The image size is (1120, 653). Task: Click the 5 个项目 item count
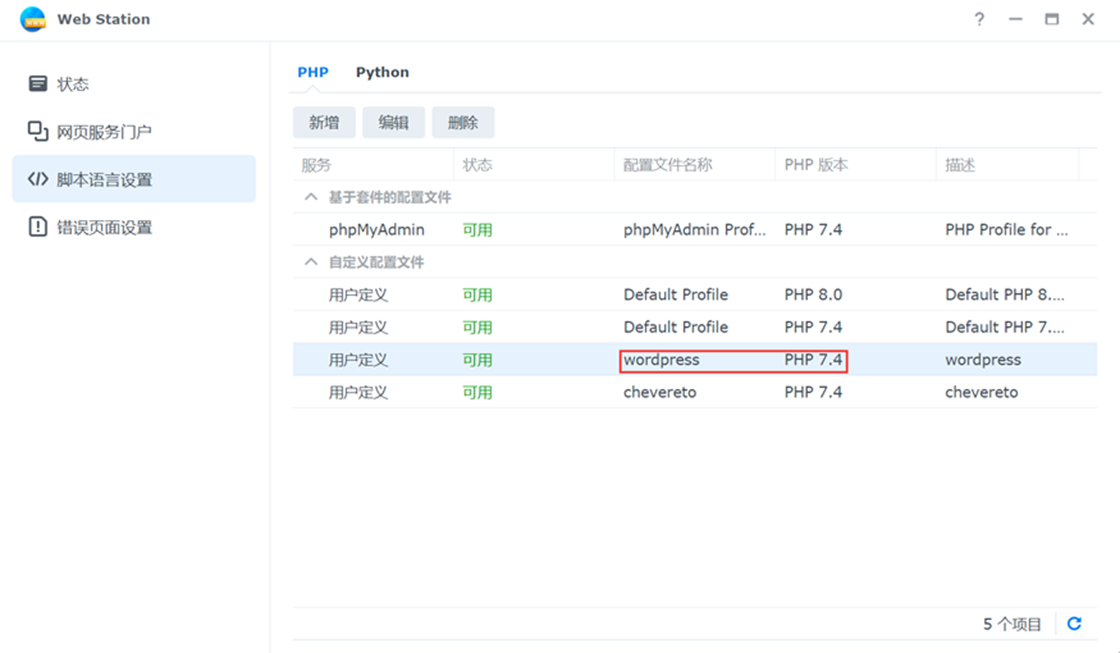[x=1011, y=624]
